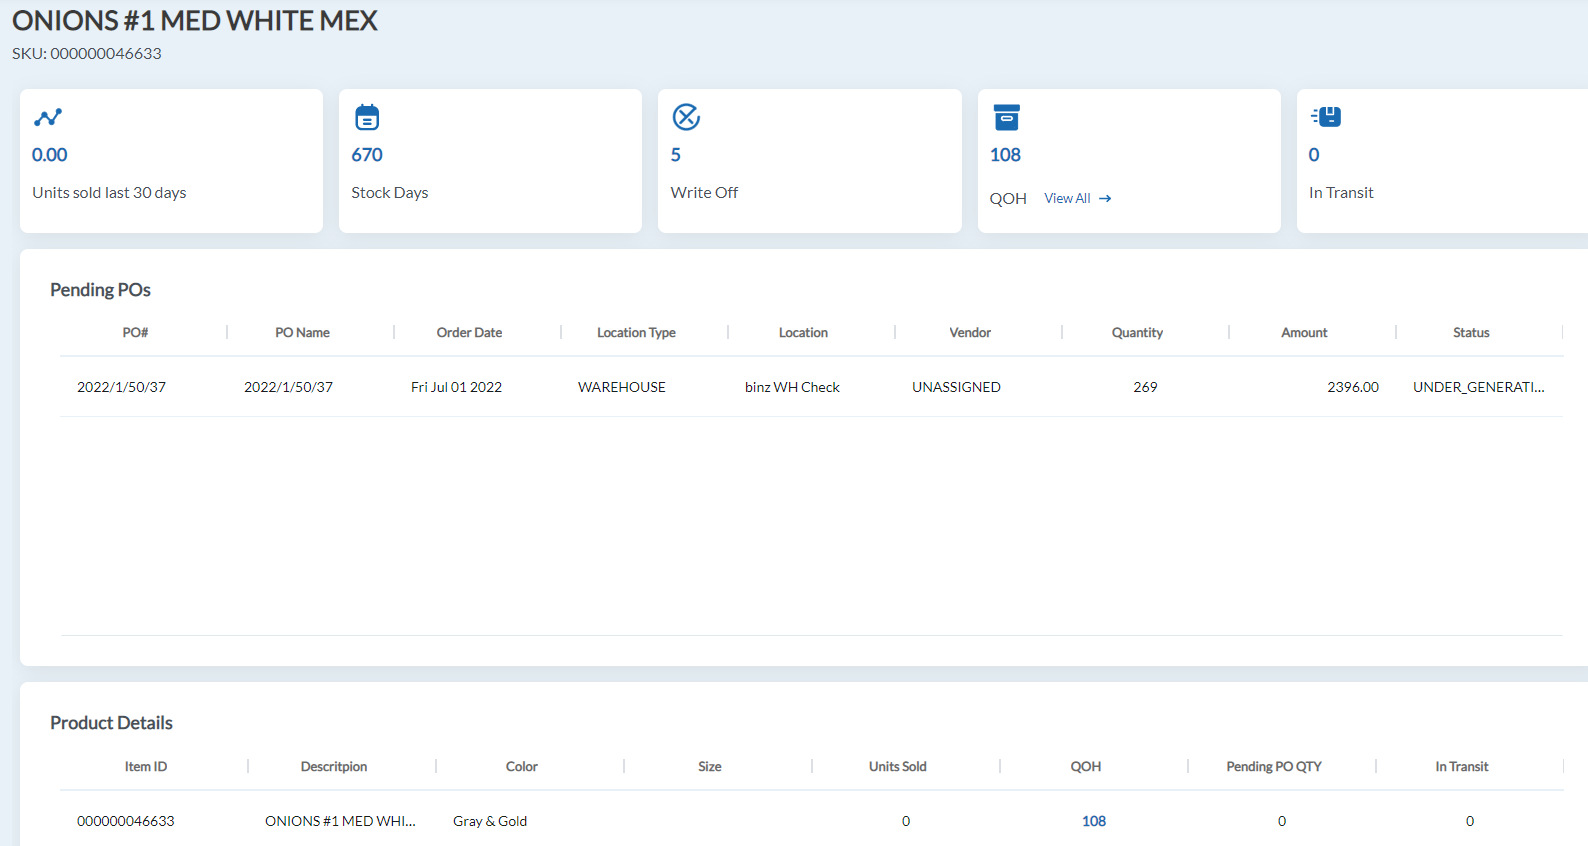Click the Gray & Gold color cell
1588x846 pixels.
coord(490,821)
